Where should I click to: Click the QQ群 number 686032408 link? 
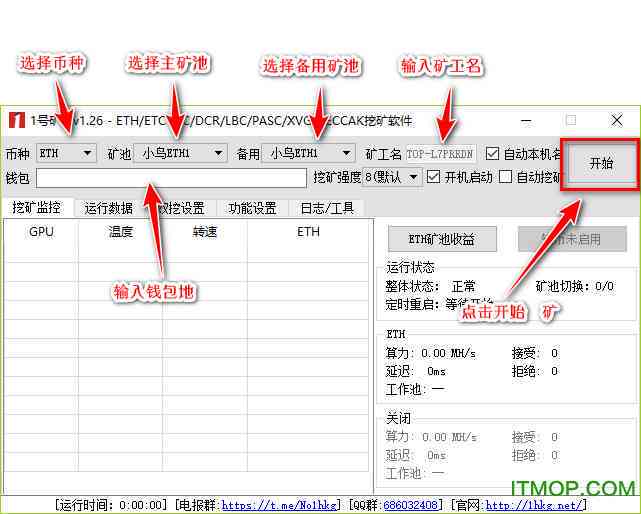click(410, 505)
